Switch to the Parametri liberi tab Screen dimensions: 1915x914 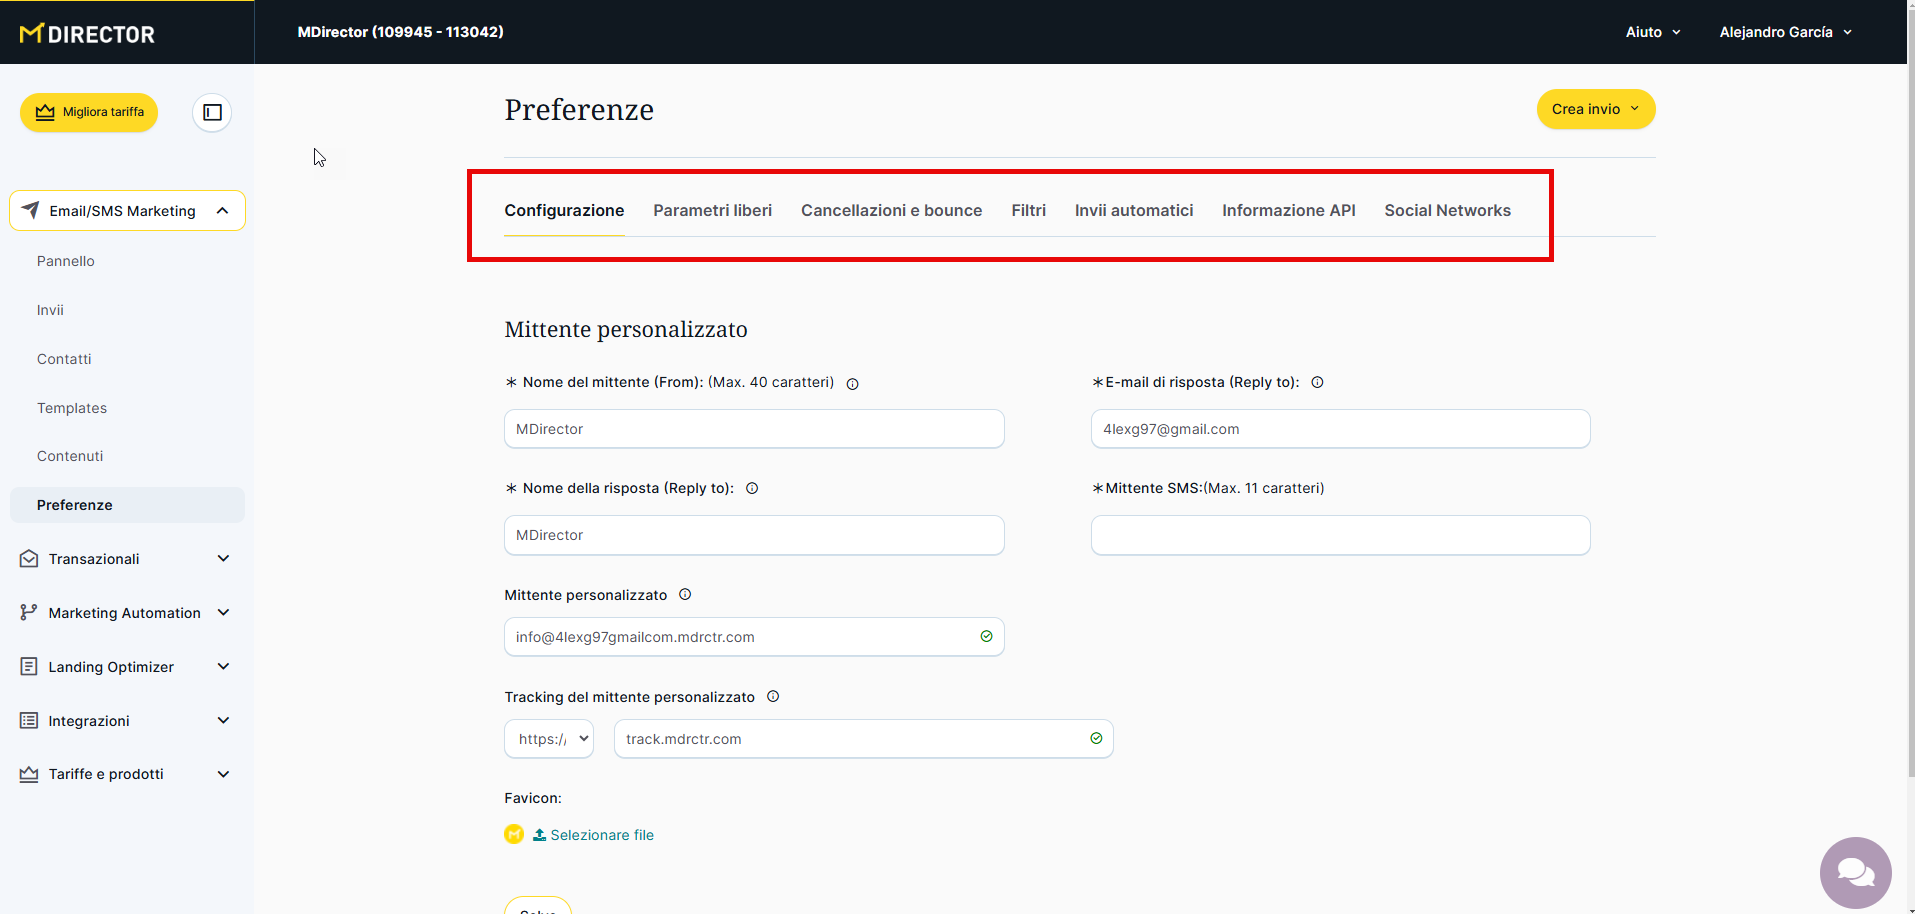[x=712, y=210]
